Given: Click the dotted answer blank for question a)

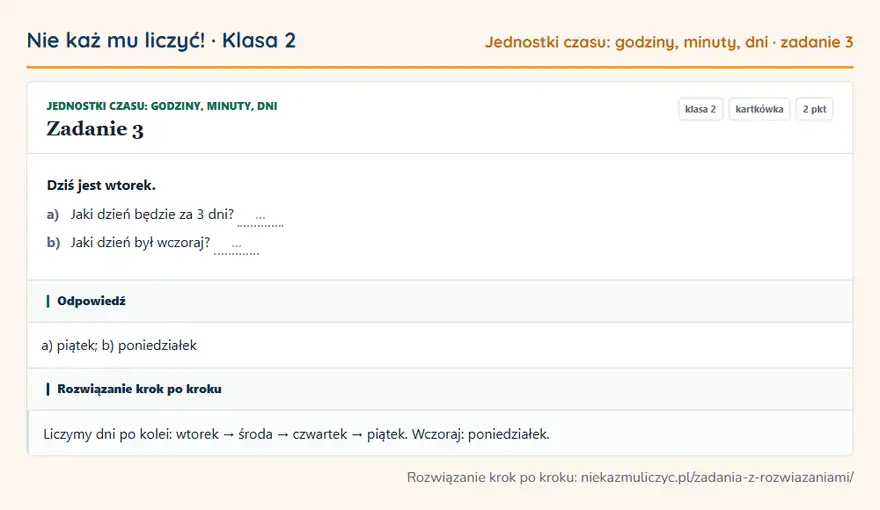Looking at the screenshot, I should [260, 218].
